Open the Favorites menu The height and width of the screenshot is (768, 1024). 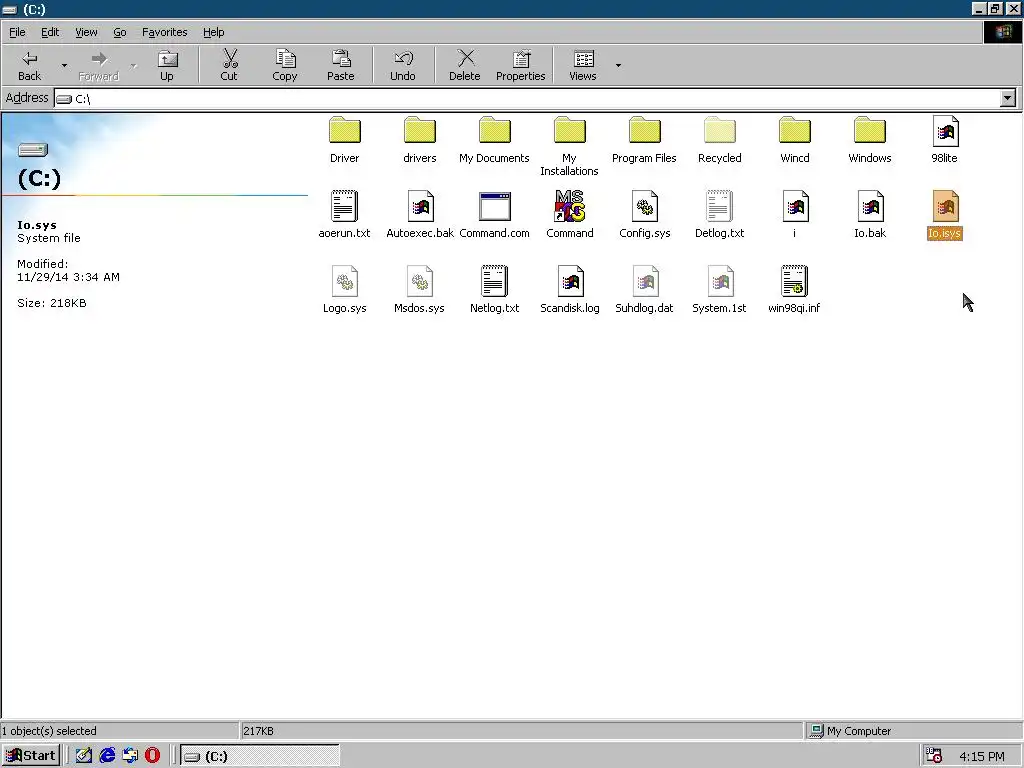pos(165,32)
